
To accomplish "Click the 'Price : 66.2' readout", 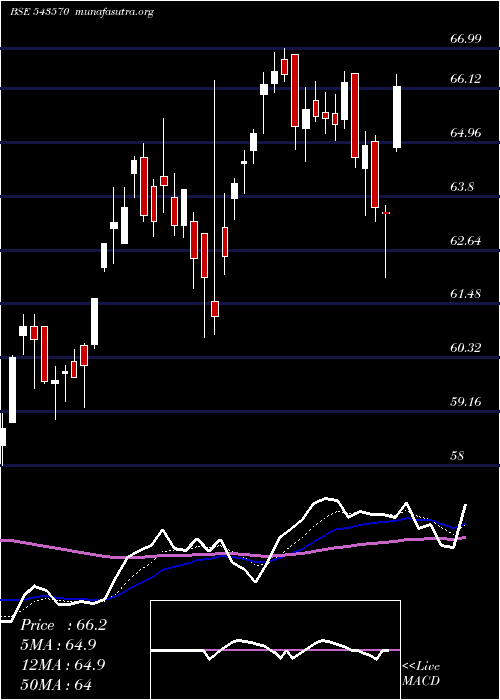I will pos(63,625).
